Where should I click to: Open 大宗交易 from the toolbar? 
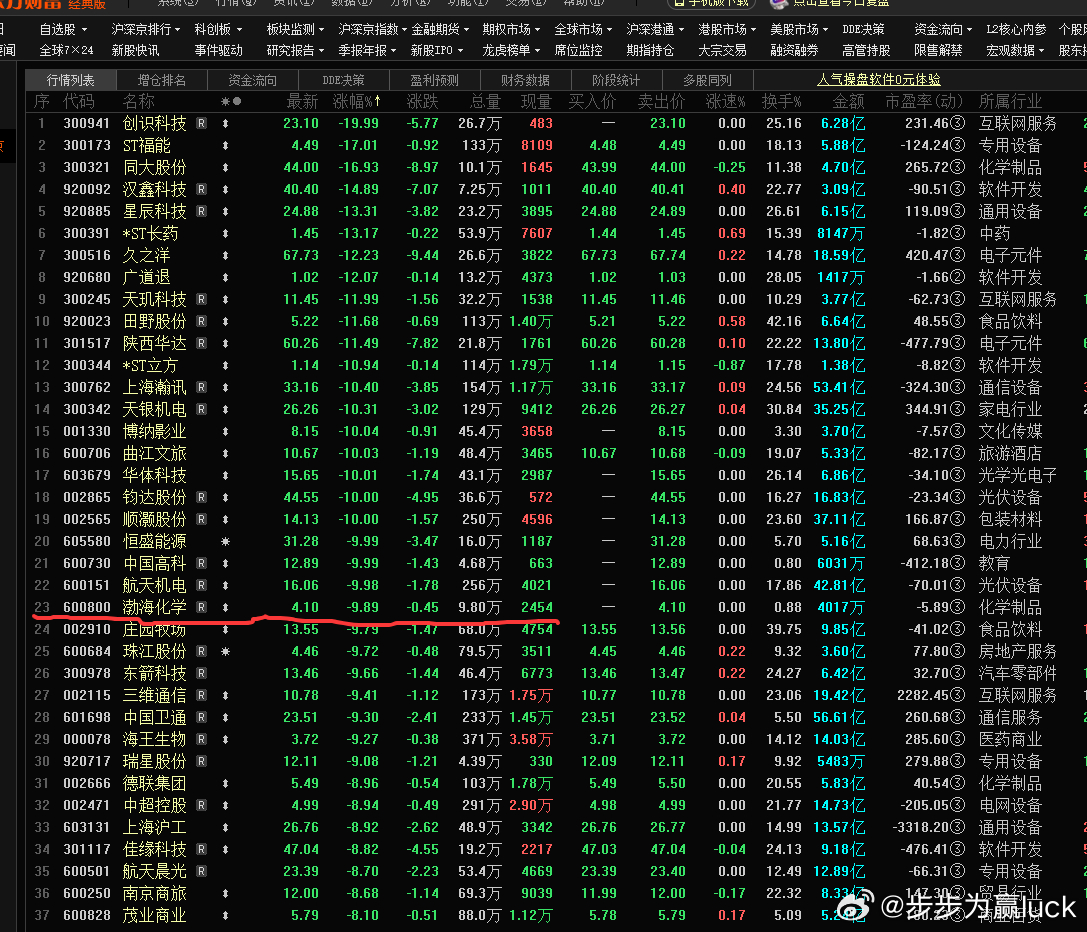click(722, 51)
